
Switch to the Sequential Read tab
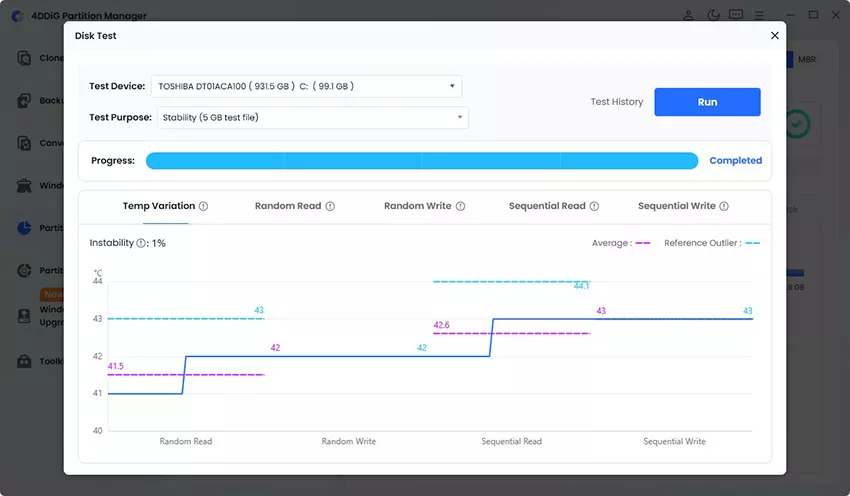547,206
